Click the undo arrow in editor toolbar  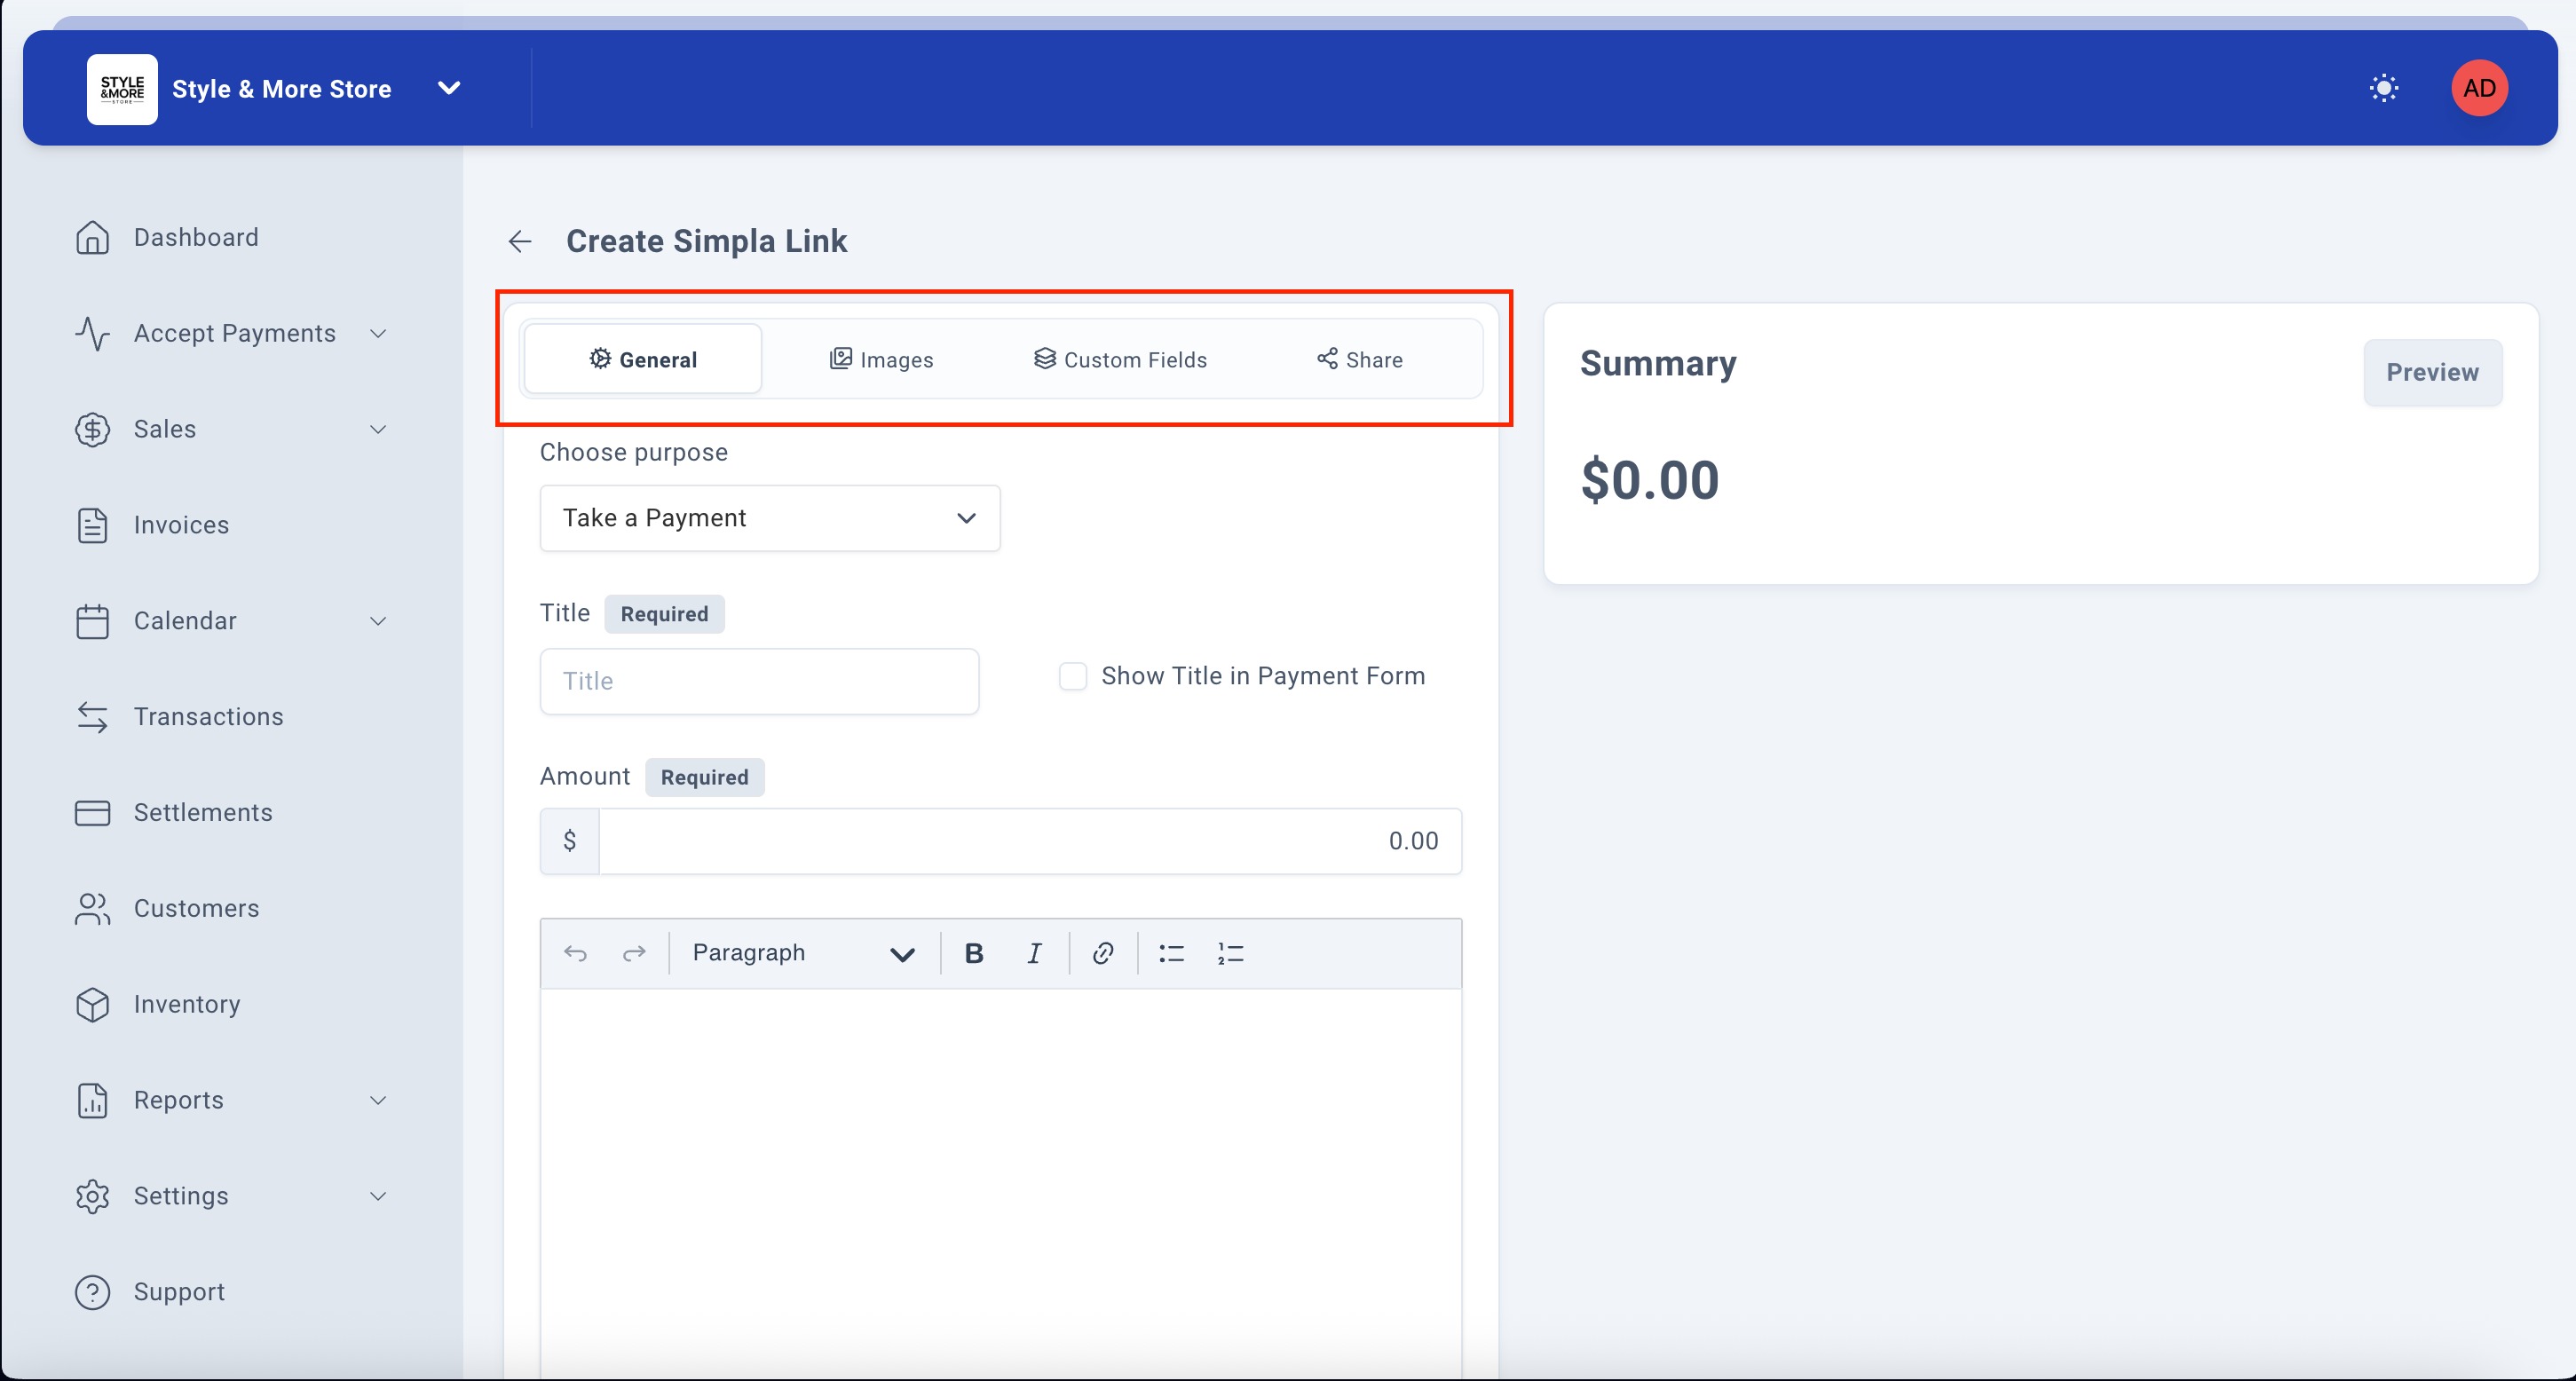pos(575,953)
